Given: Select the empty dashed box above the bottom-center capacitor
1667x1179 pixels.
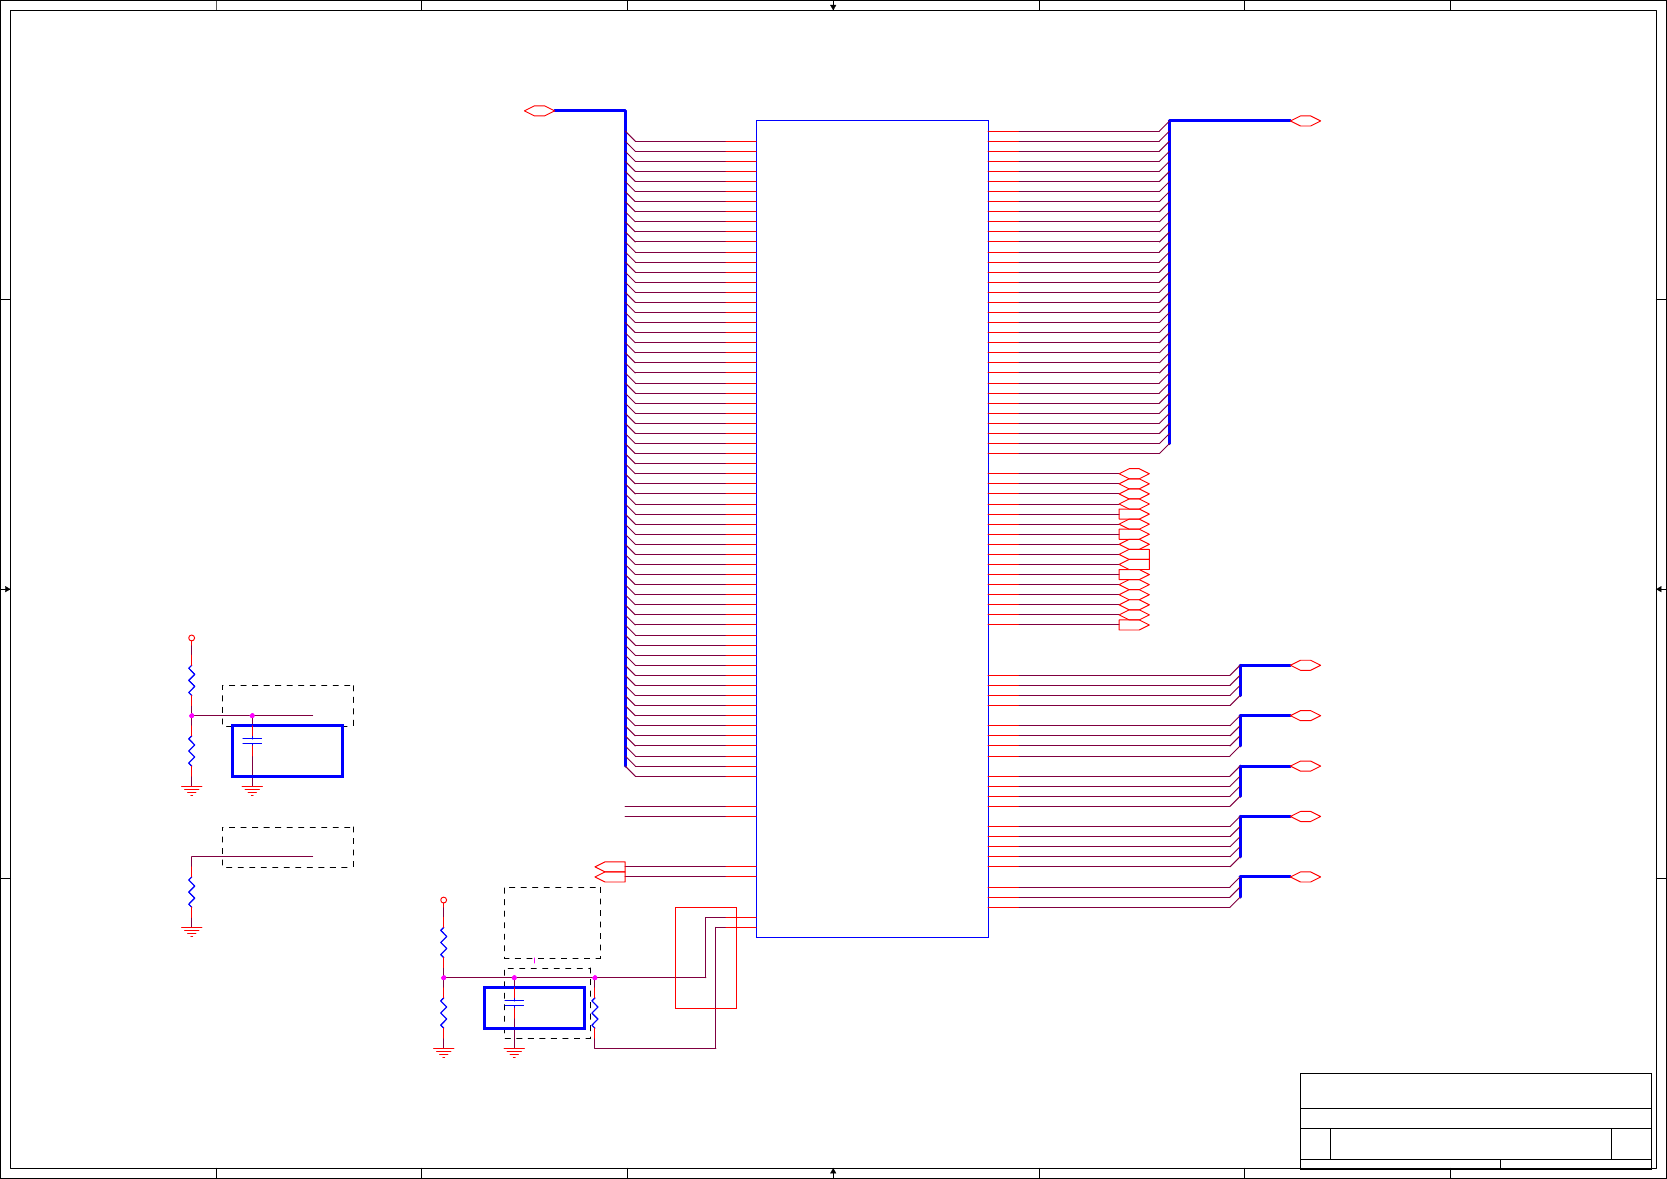Looking at the screenshot, I should pyautogui.click(x=553, y=923).
